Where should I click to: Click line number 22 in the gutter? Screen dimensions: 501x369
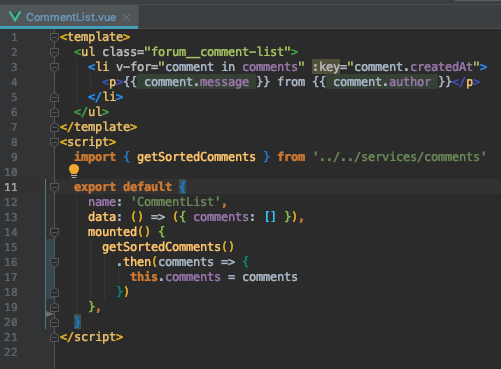11,352
